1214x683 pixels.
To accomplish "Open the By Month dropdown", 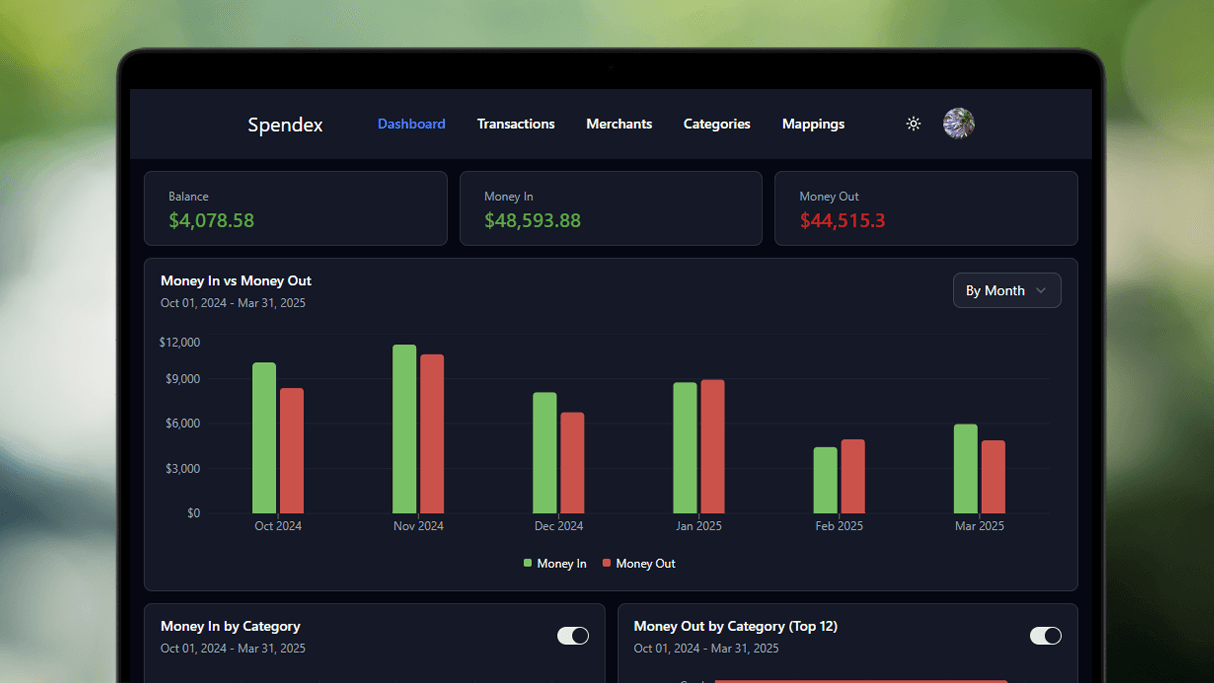I will 1007,290.
